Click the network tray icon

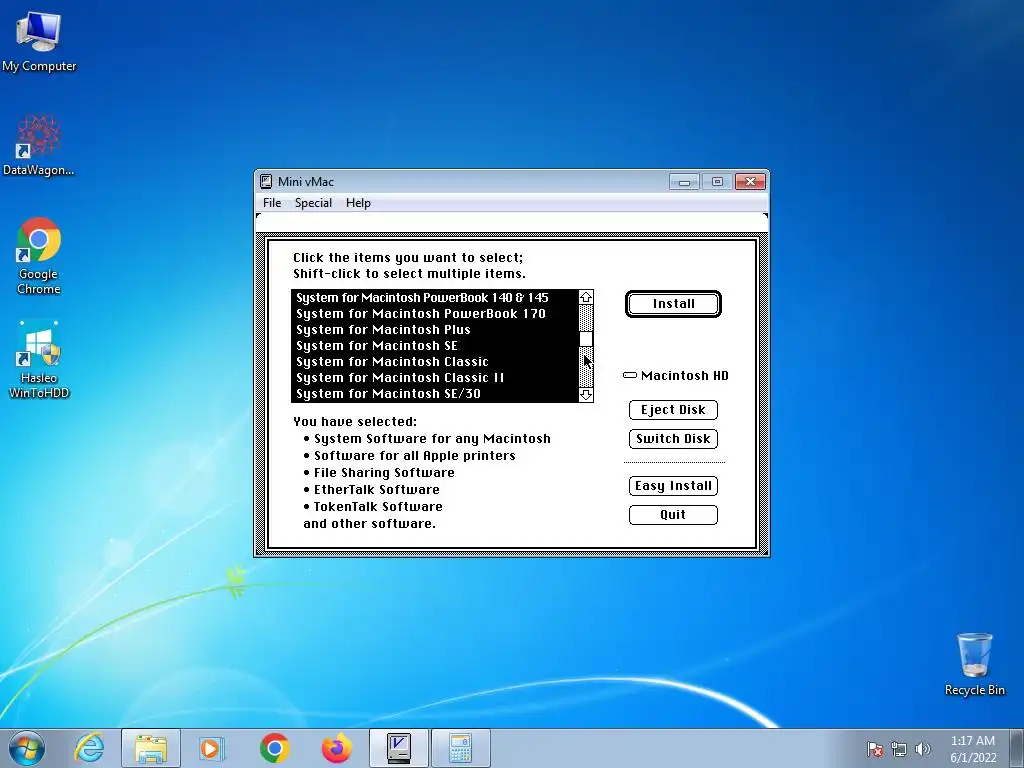coord(899,749)
